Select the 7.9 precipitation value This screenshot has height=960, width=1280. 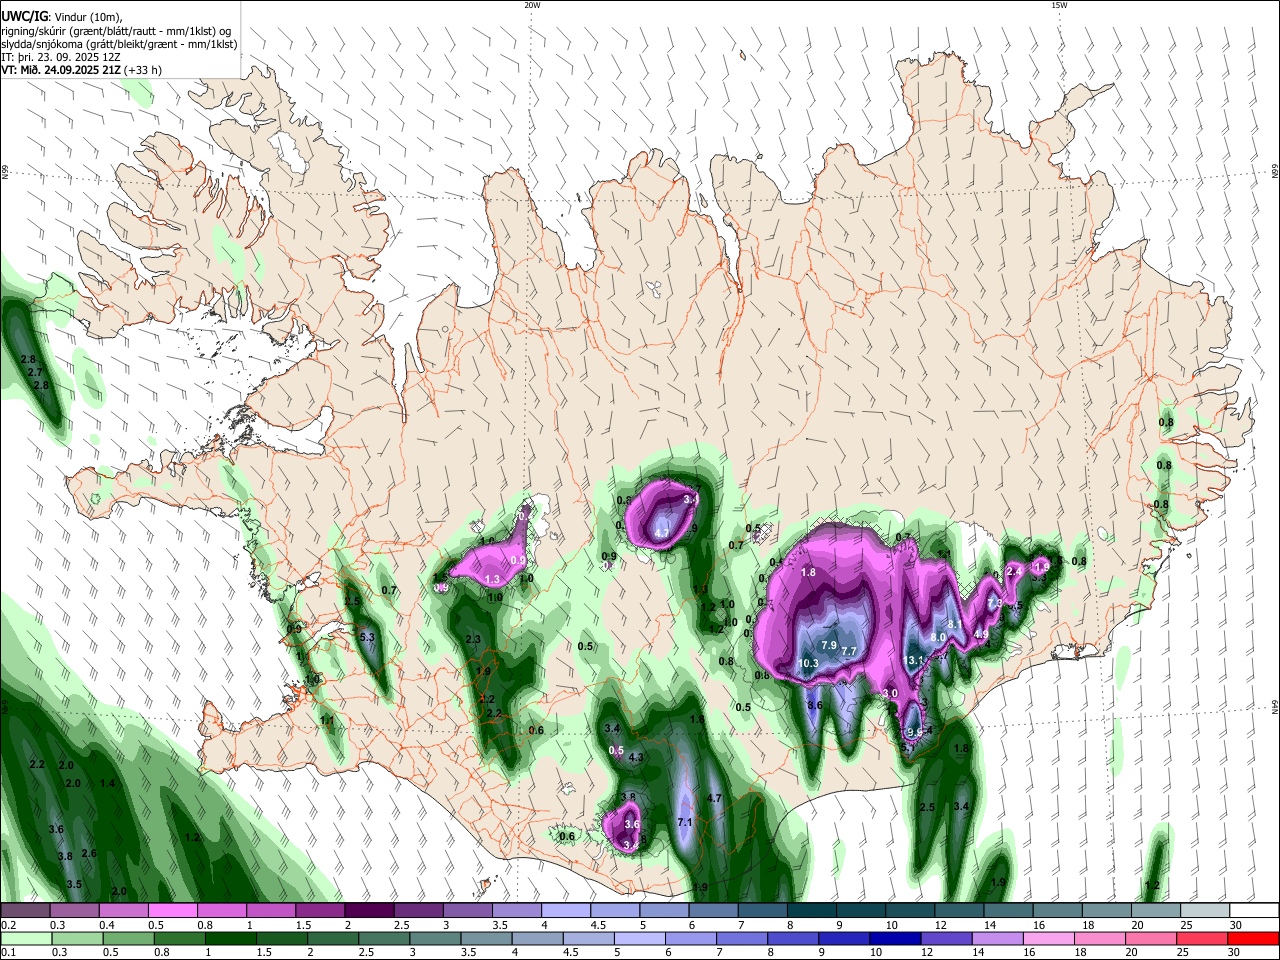point(829,646)
